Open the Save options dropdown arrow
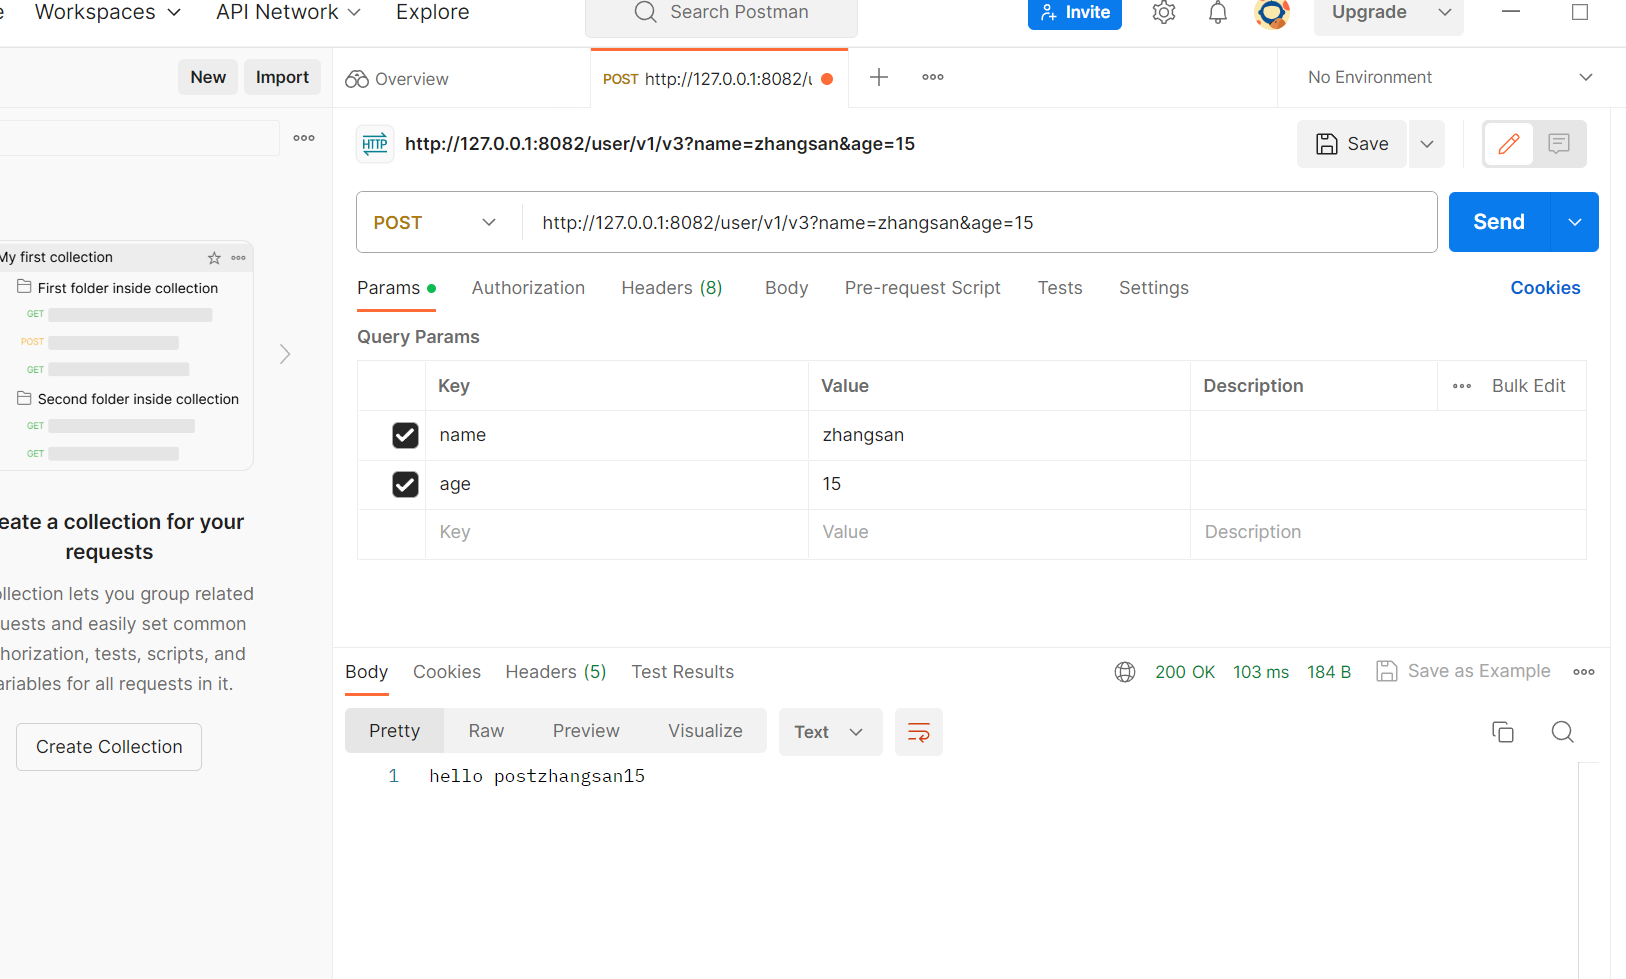The image size is (1626, 979). 1427,144
